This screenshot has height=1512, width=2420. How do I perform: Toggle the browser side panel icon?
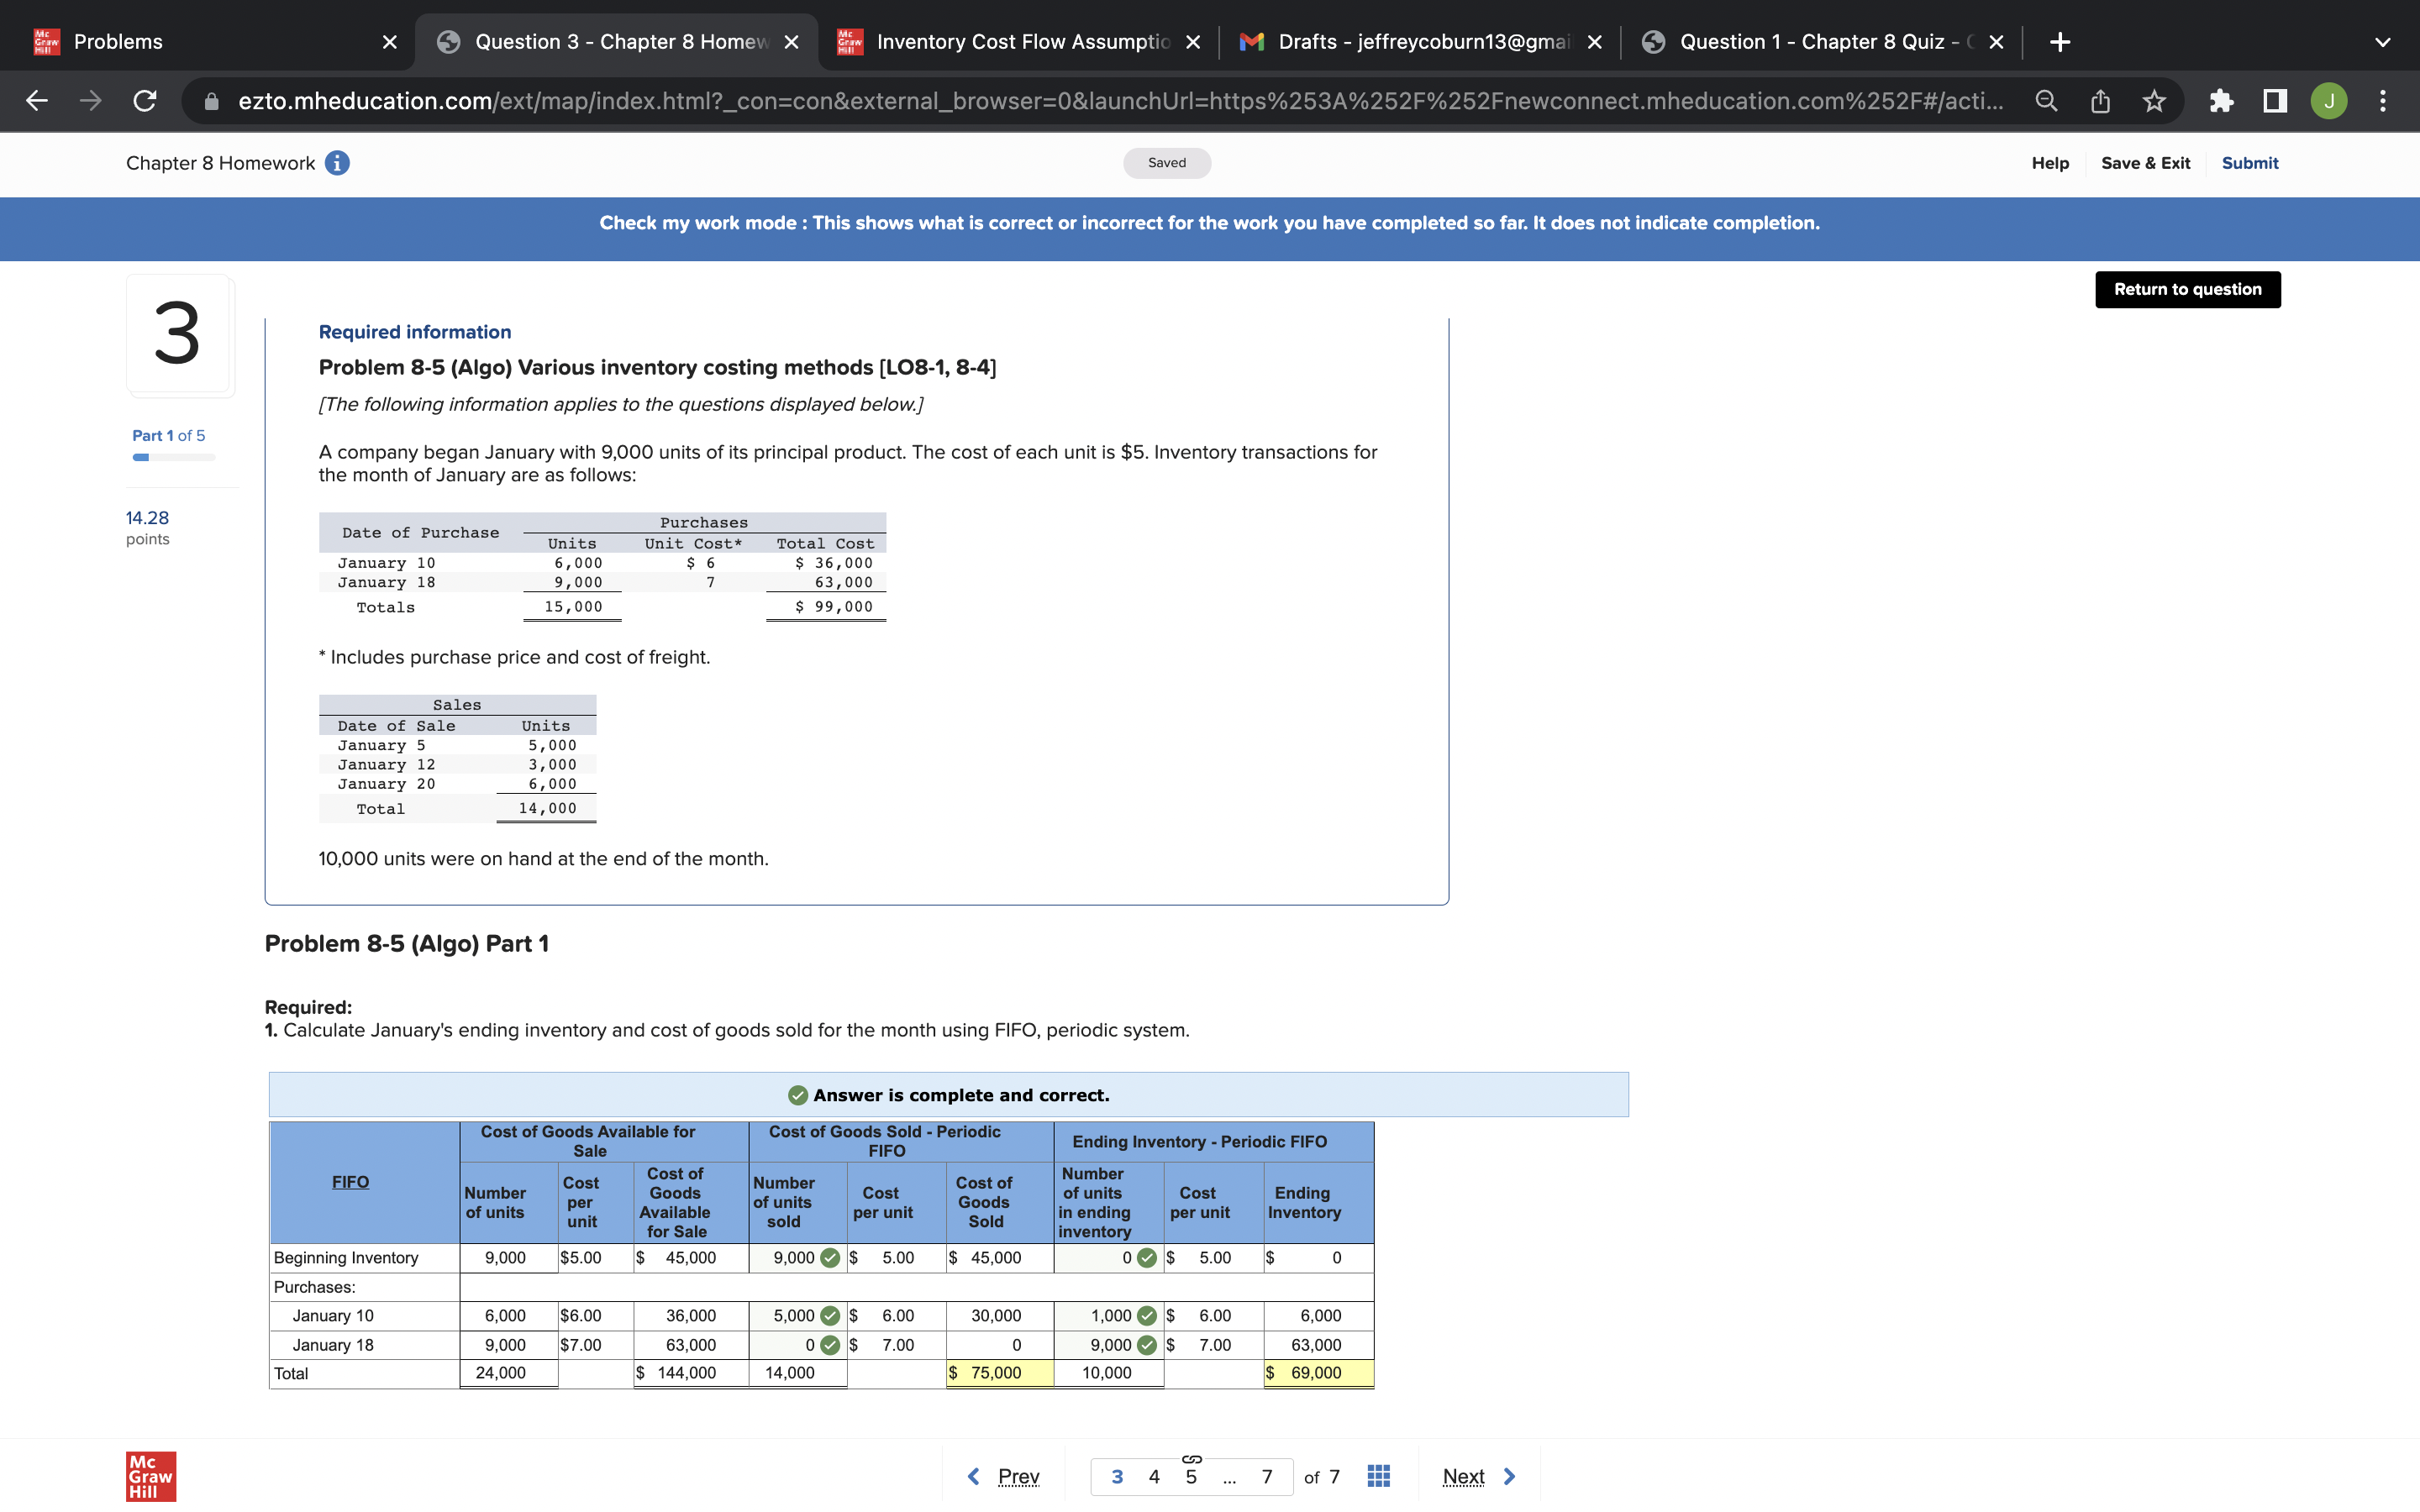[2275, 101]
